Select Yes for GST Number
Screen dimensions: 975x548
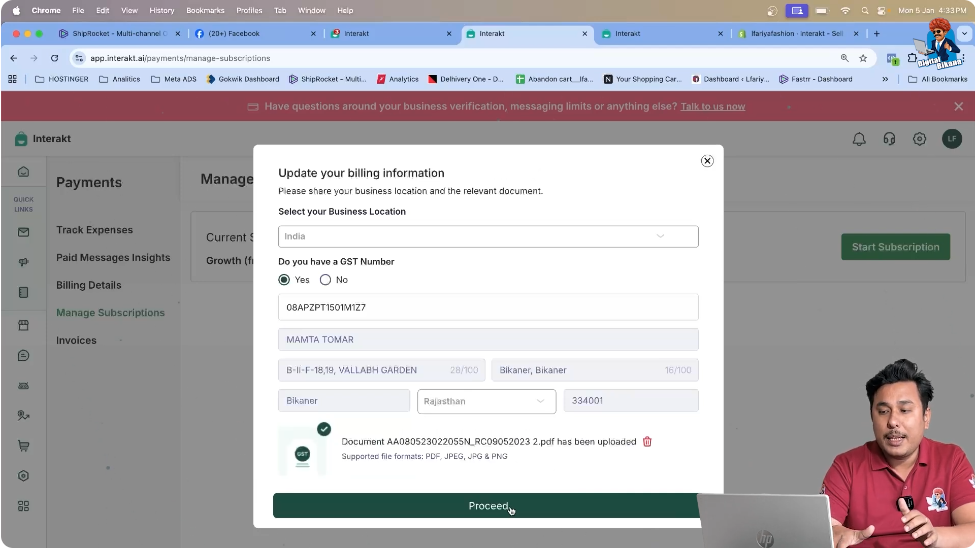pos(284,280)
